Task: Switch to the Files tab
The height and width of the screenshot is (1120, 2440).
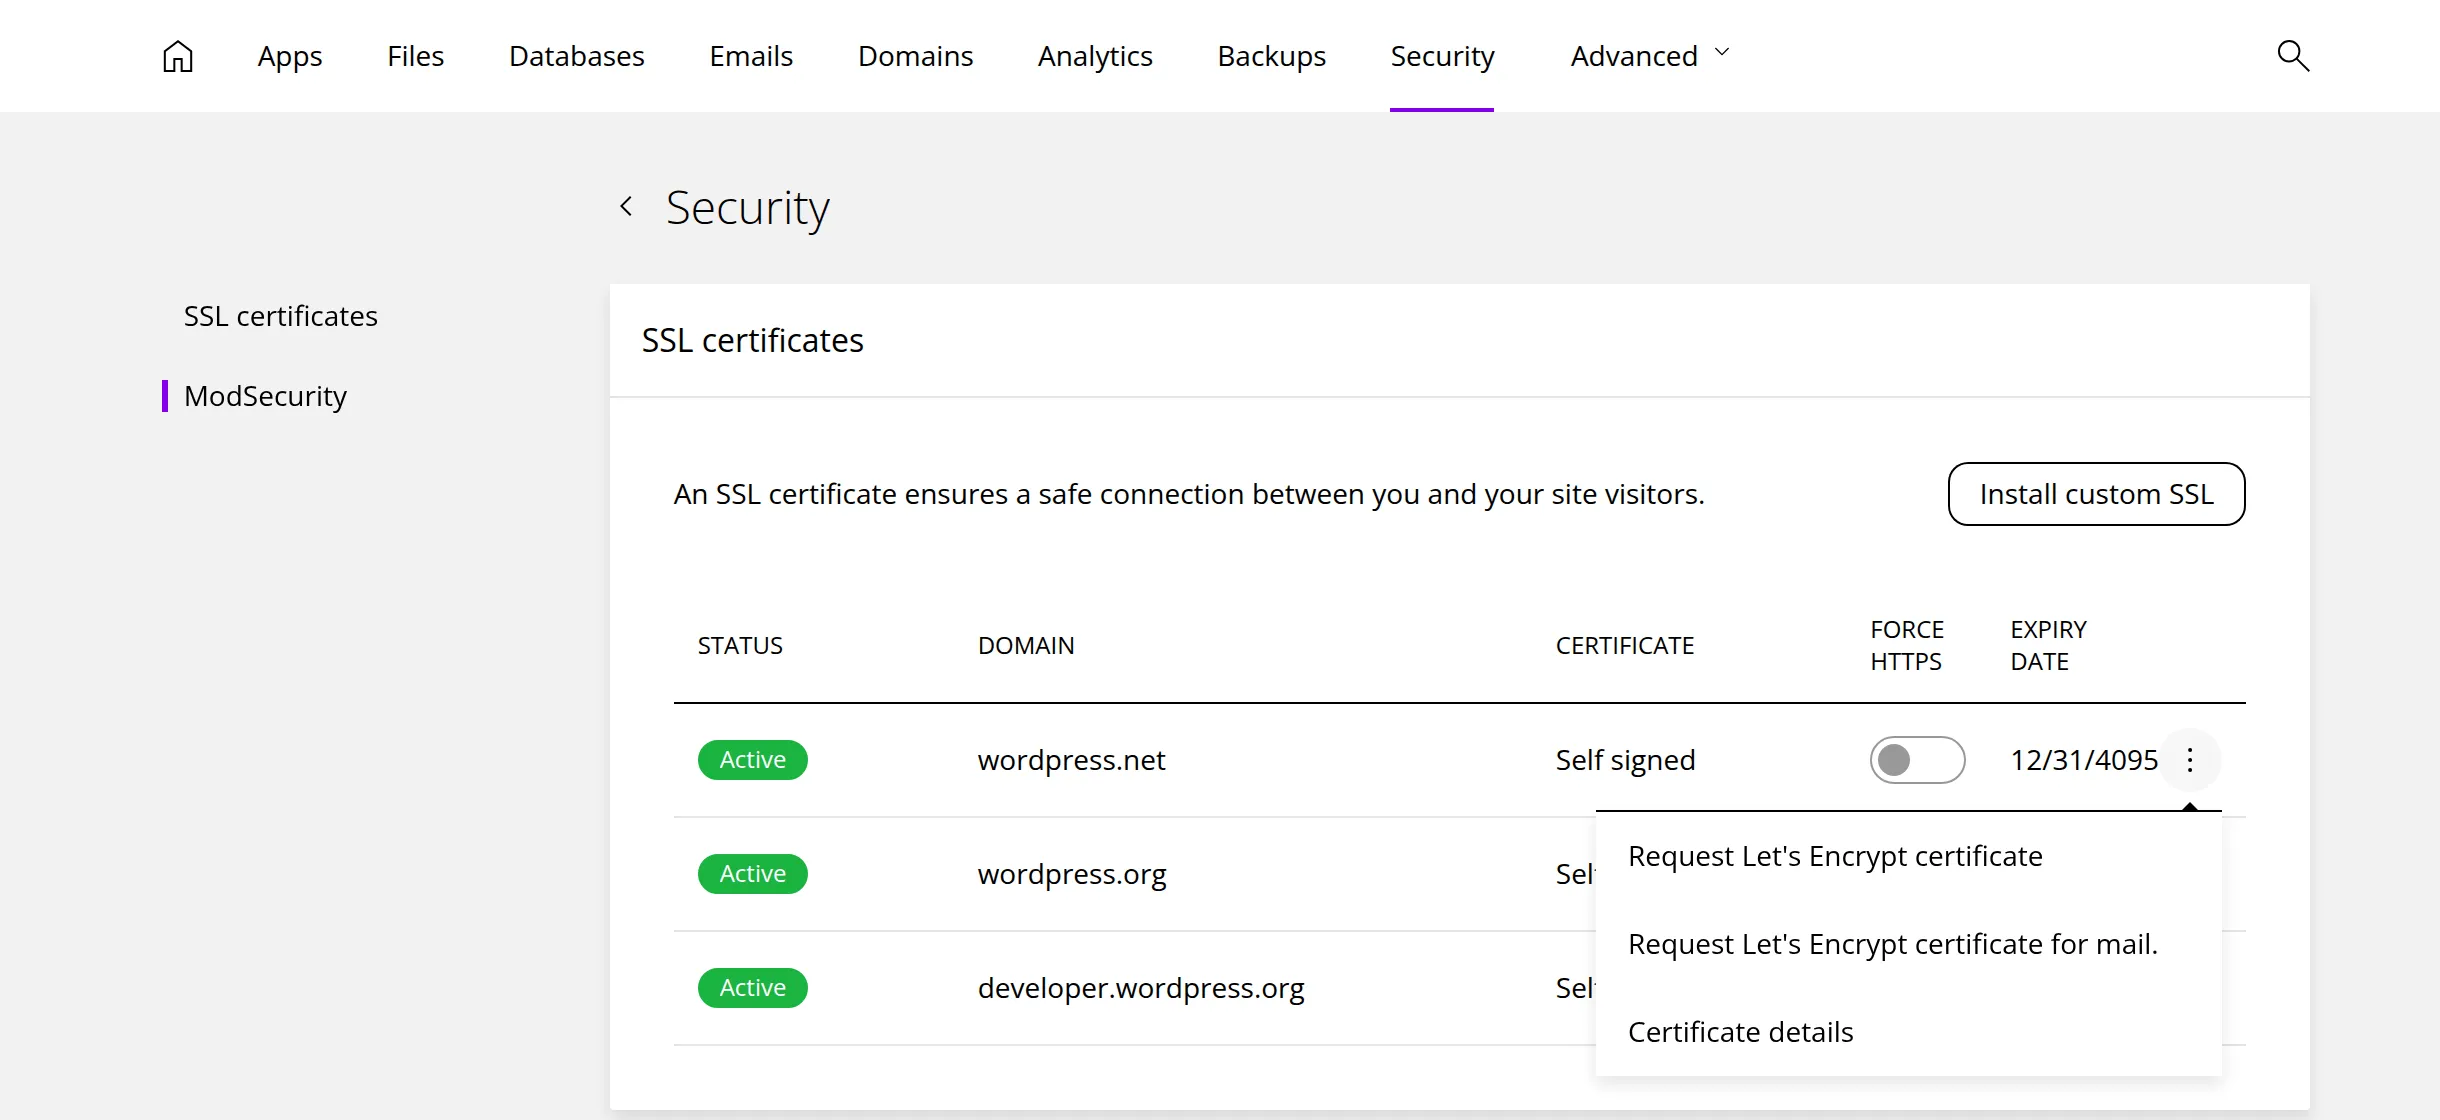Action: tap(415, 56)
